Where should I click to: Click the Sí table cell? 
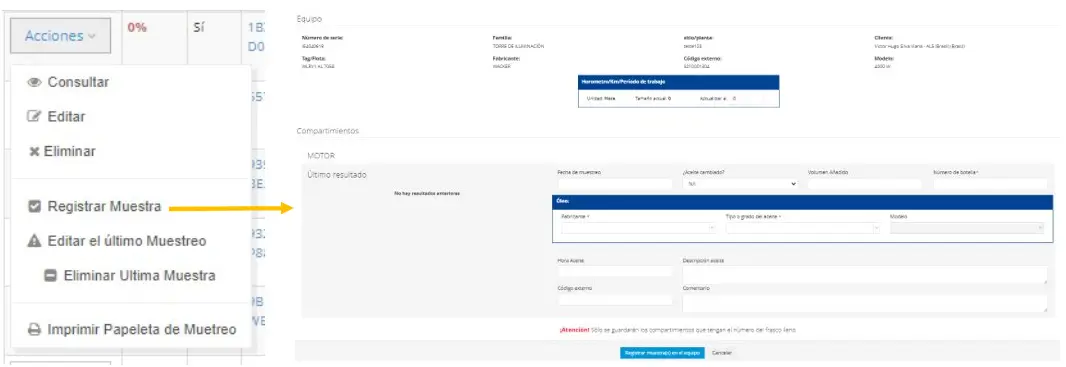pyautogui.click(x=199, y=29)
